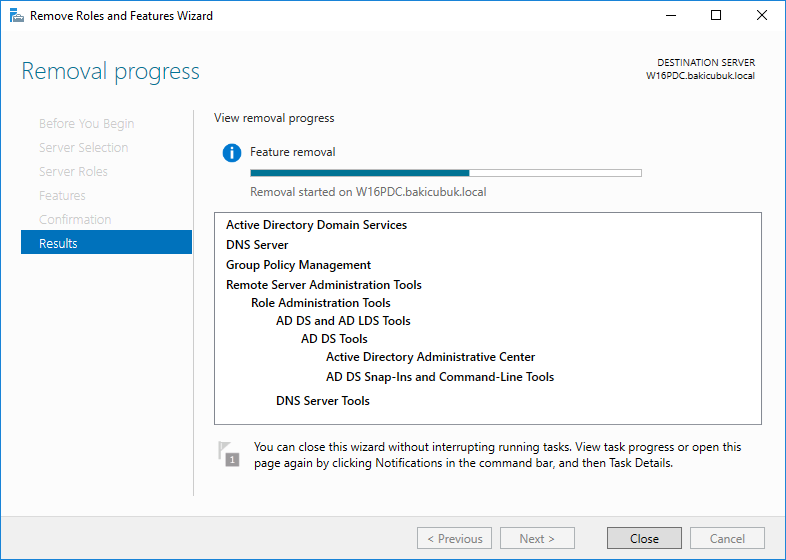
Task: Click the window title text
Action: tap(121, 16)
